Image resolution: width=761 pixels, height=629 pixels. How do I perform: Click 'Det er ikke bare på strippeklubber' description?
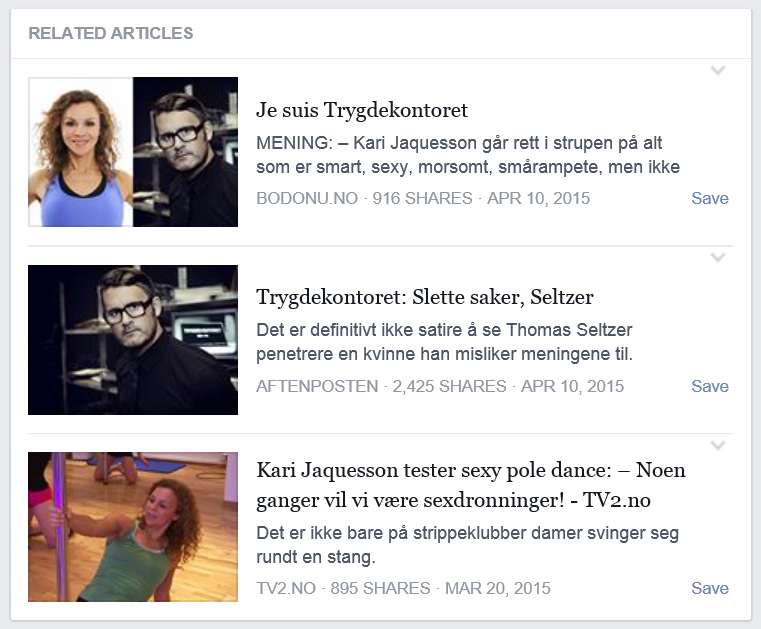[x=467, y=545]
